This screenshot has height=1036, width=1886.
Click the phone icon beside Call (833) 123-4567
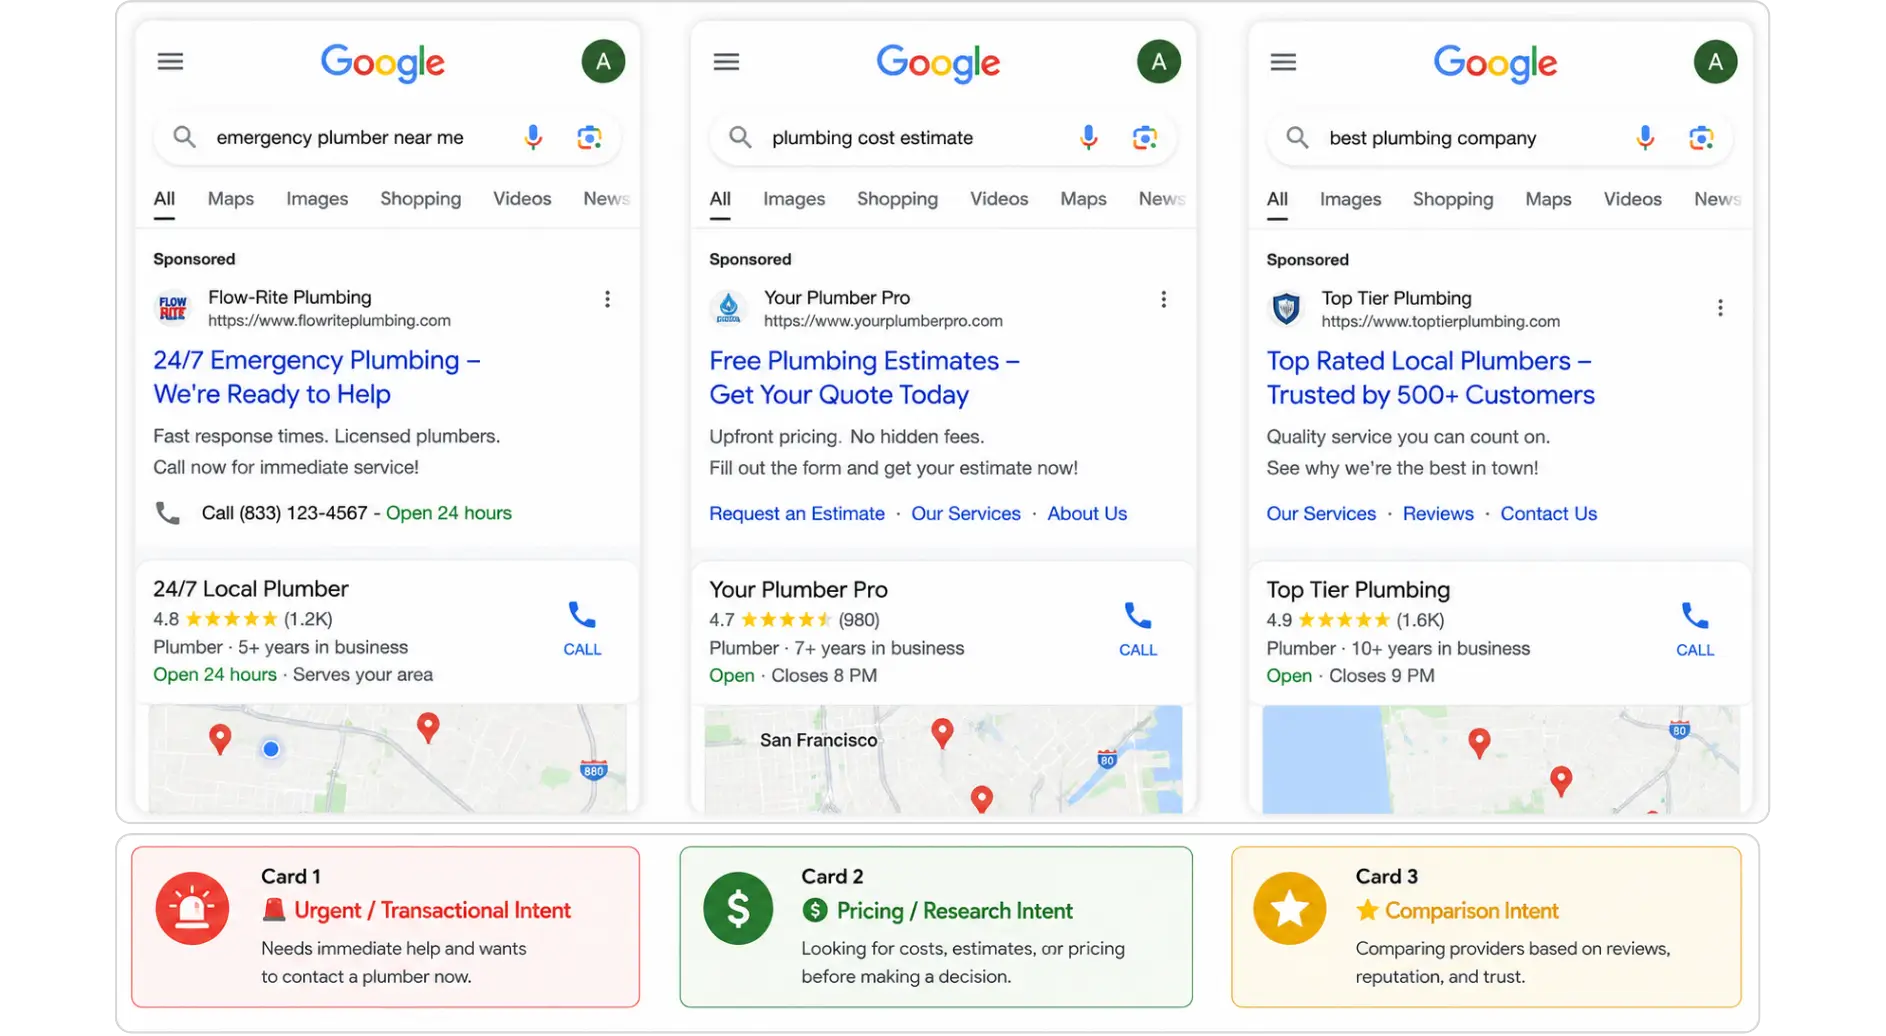[x=168, y=513]
